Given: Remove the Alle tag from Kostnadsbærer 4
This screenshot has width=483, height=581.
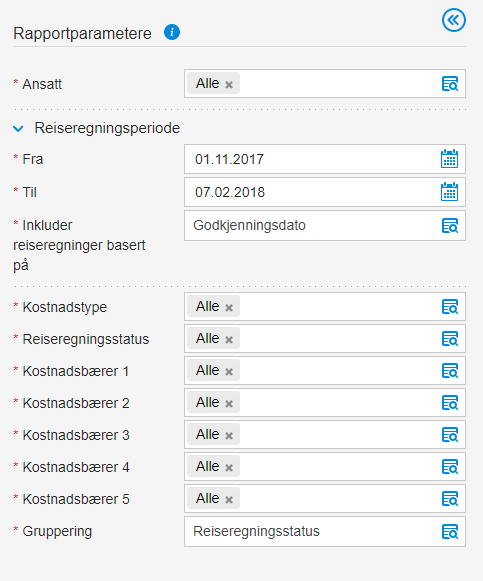Looking at the screenshot, I should pos(229,468).
